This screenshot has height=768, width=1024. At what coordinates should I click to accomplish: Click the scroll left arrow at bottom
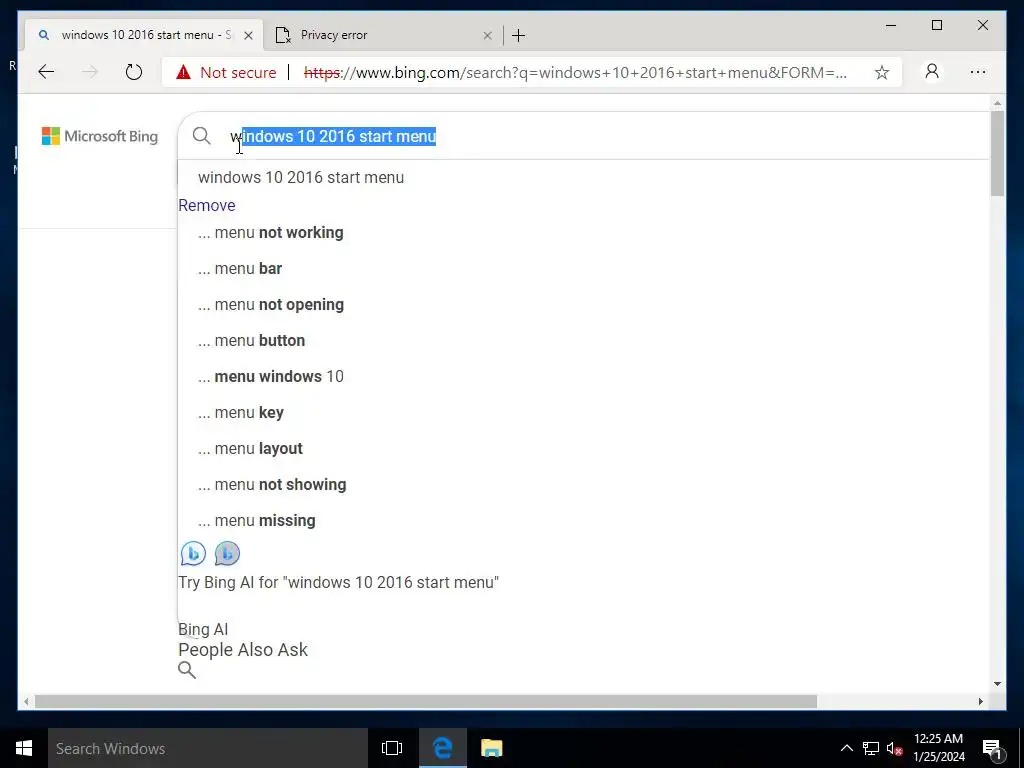click(x=26, y=701)
